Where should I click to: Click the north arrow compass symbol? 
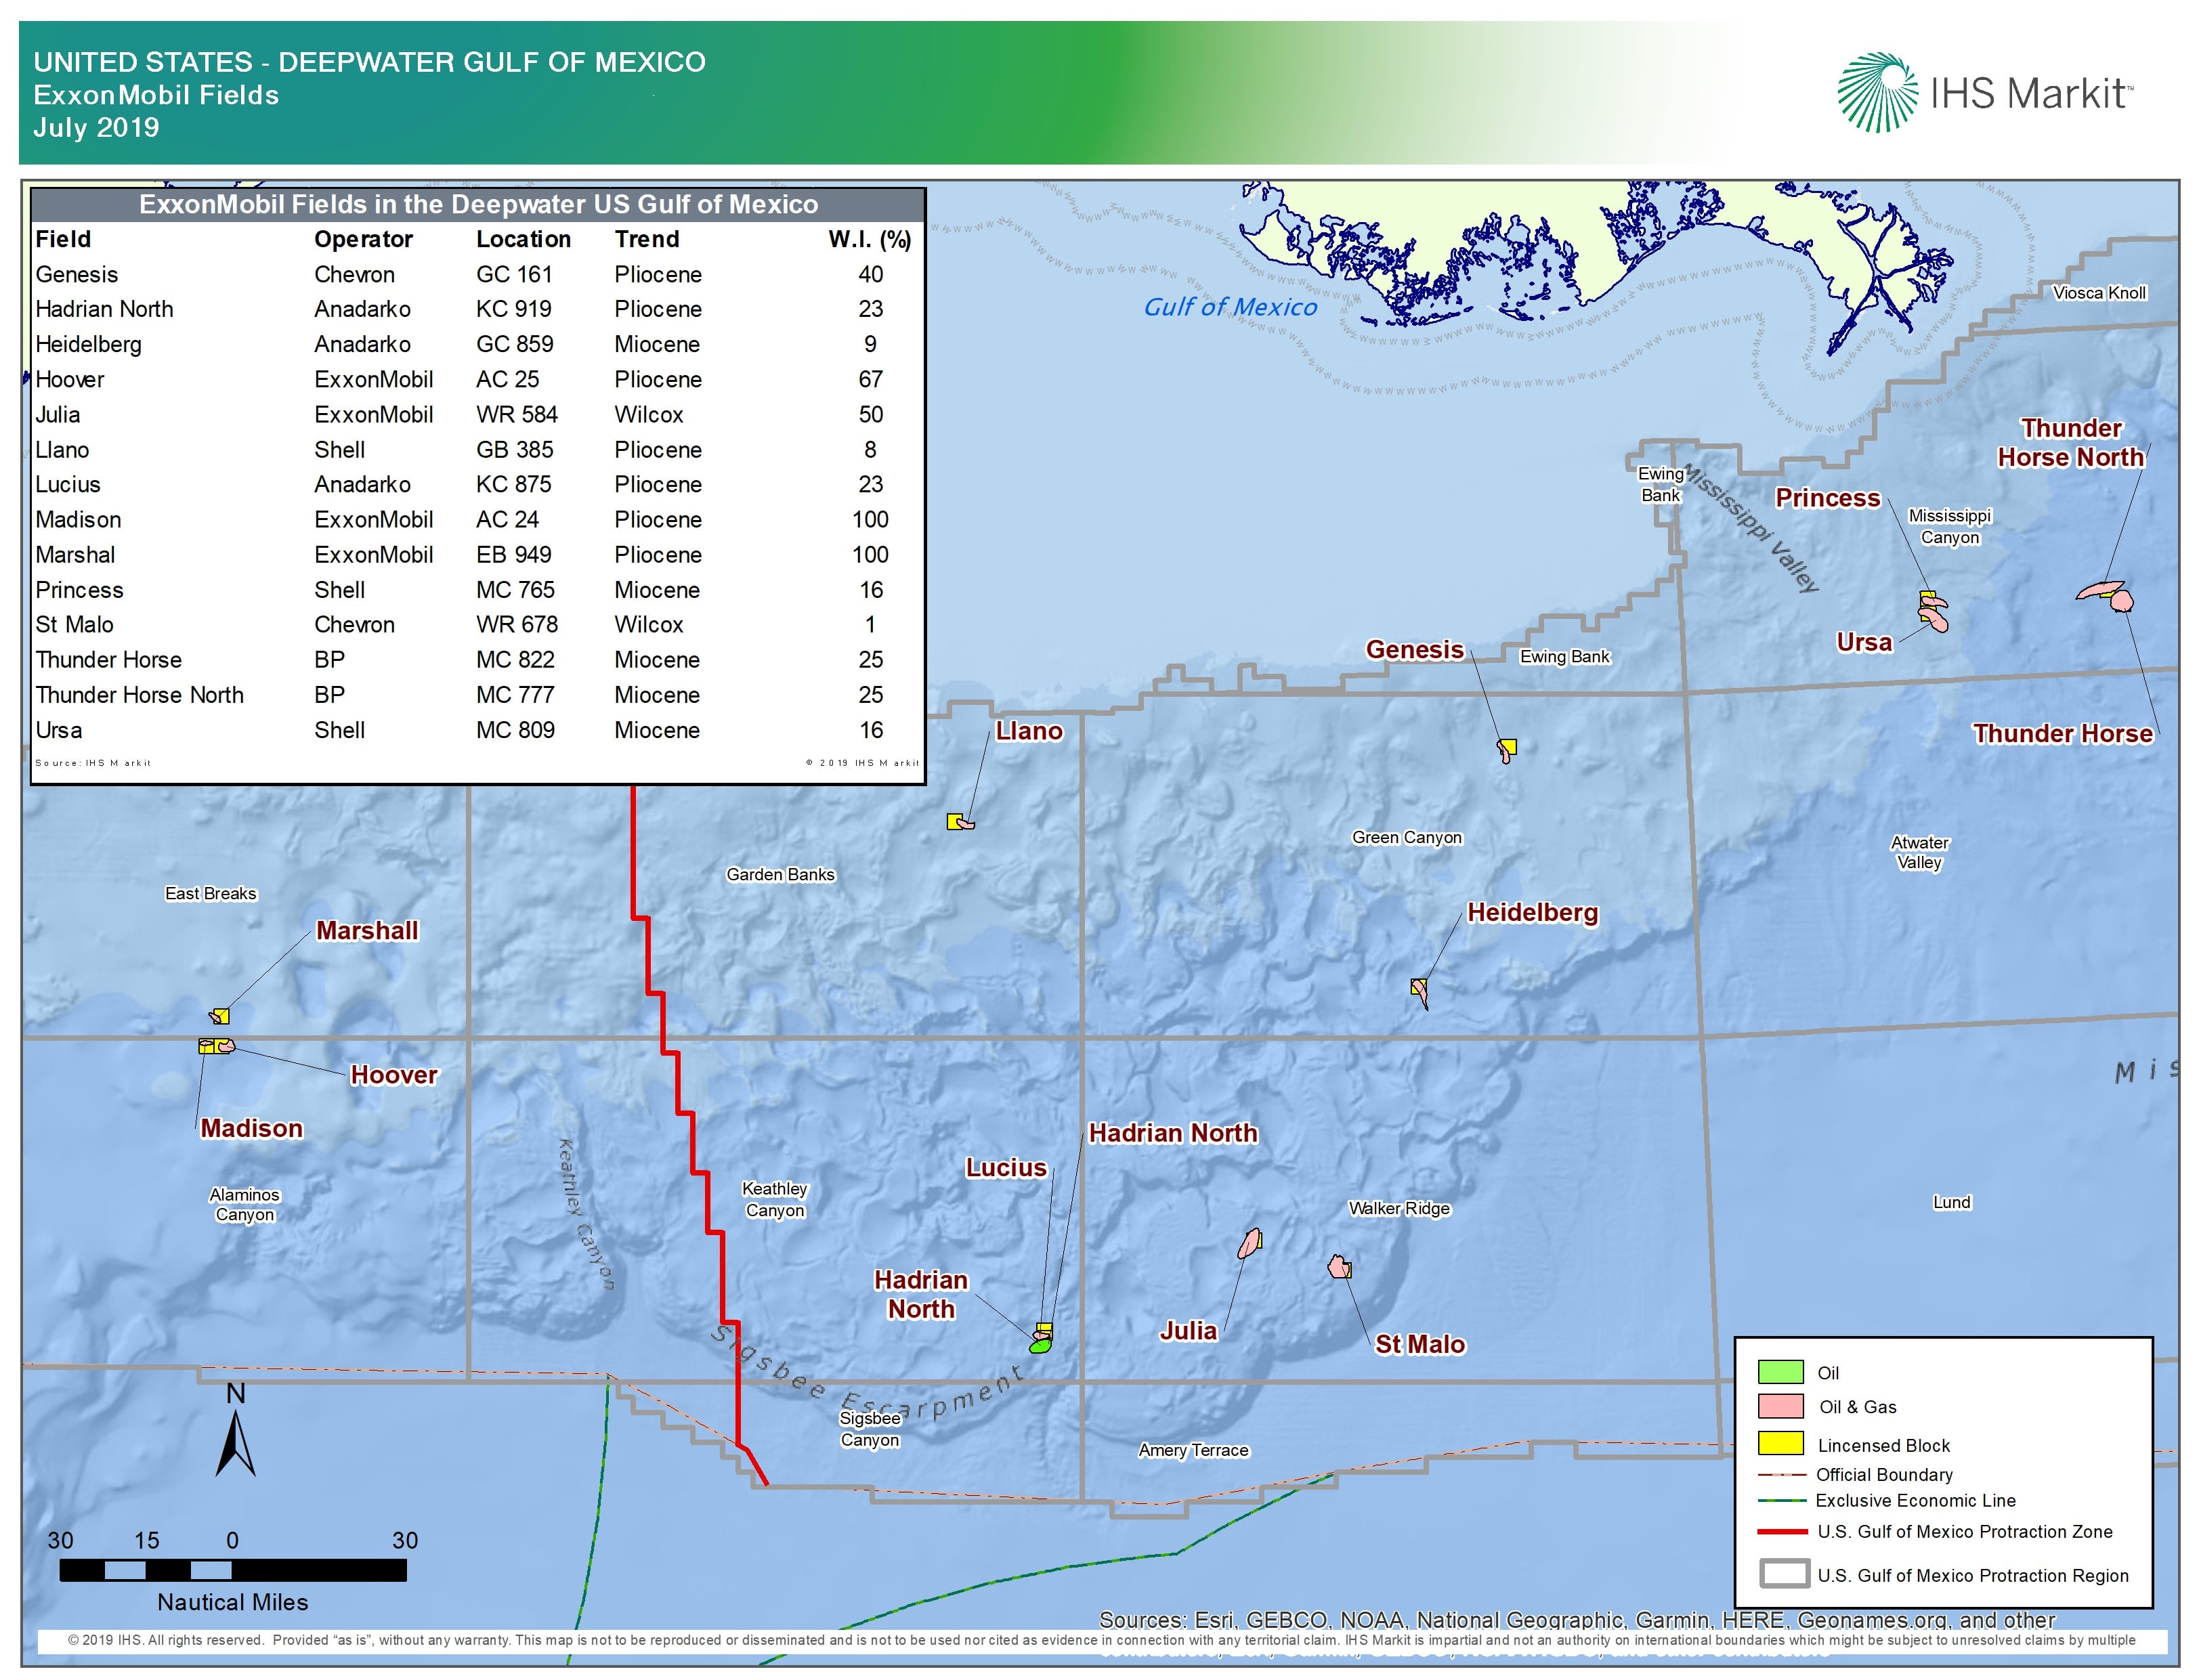pos(235,1429)
